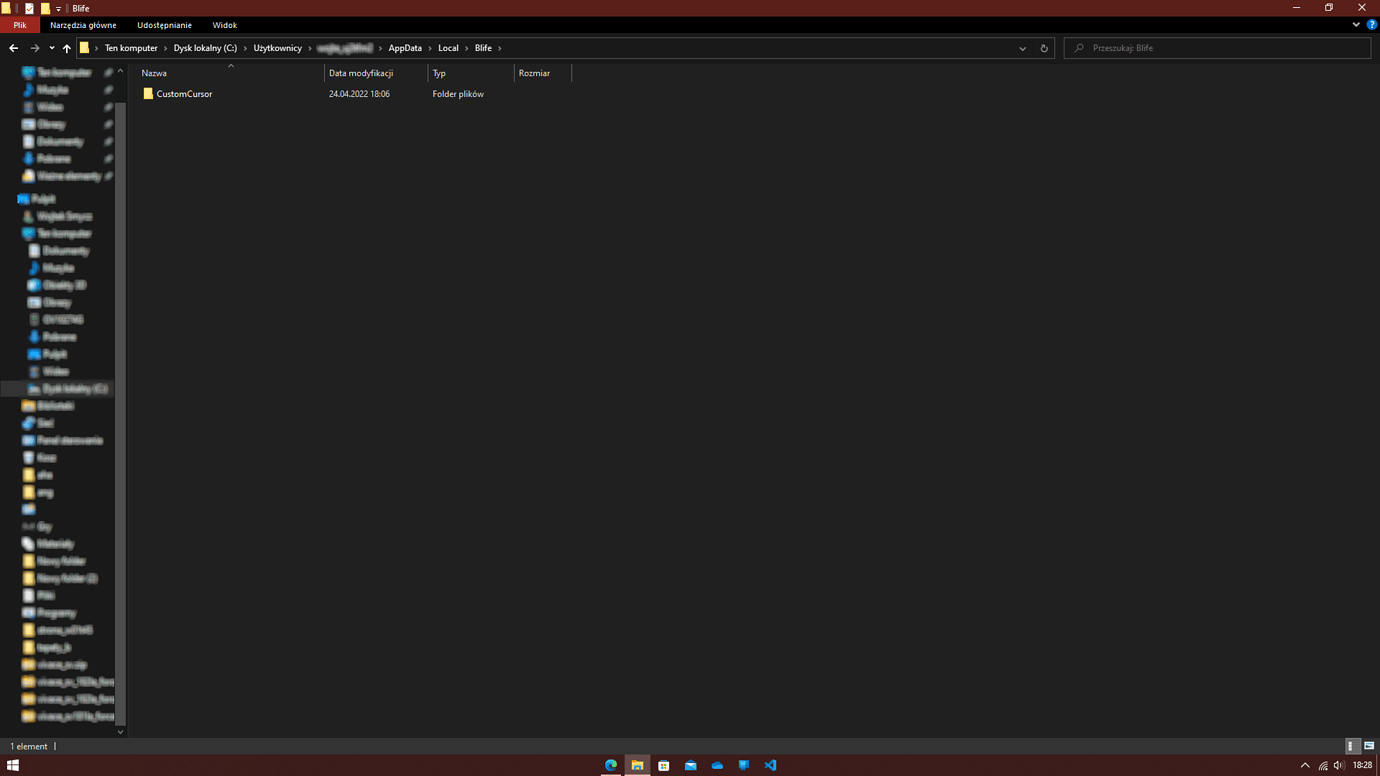The image size is (1380, 776).
Task: Open the CustomCursor folder
Action: 184,93
